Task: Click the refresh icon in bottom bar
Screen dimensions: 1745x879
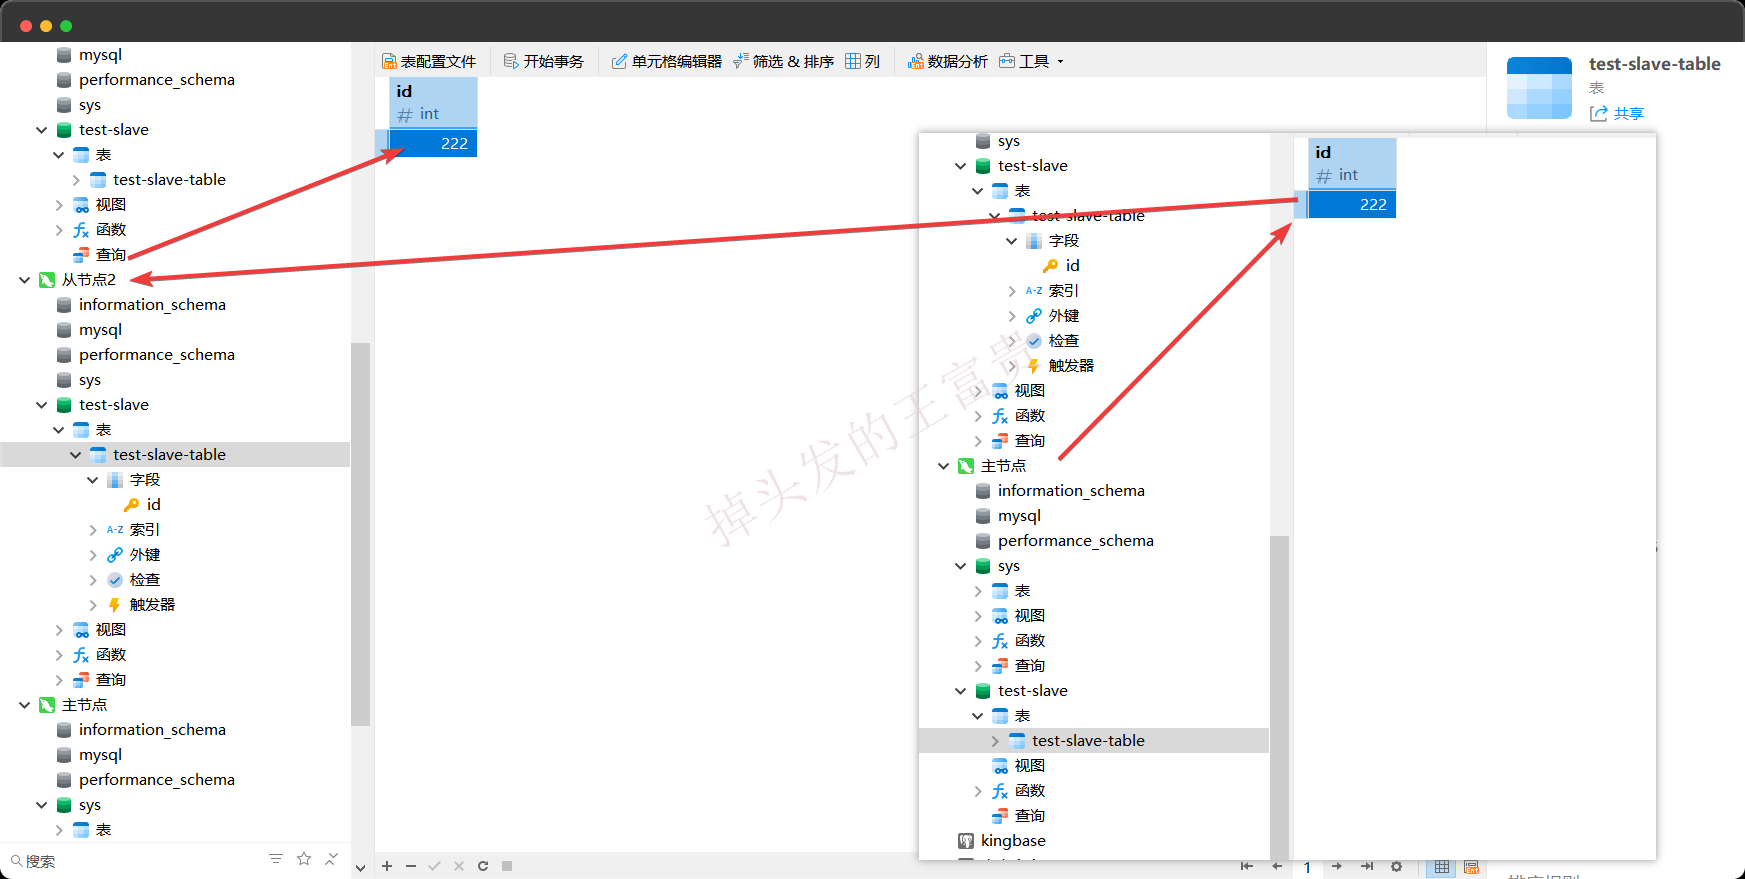Action: (483, 866)
